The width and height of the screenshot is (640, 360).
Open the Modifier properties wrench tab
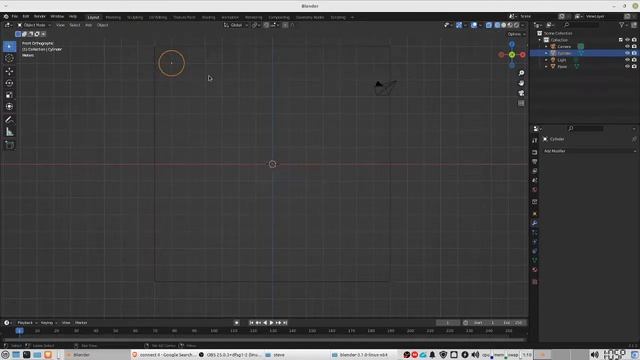pos(534,223)
